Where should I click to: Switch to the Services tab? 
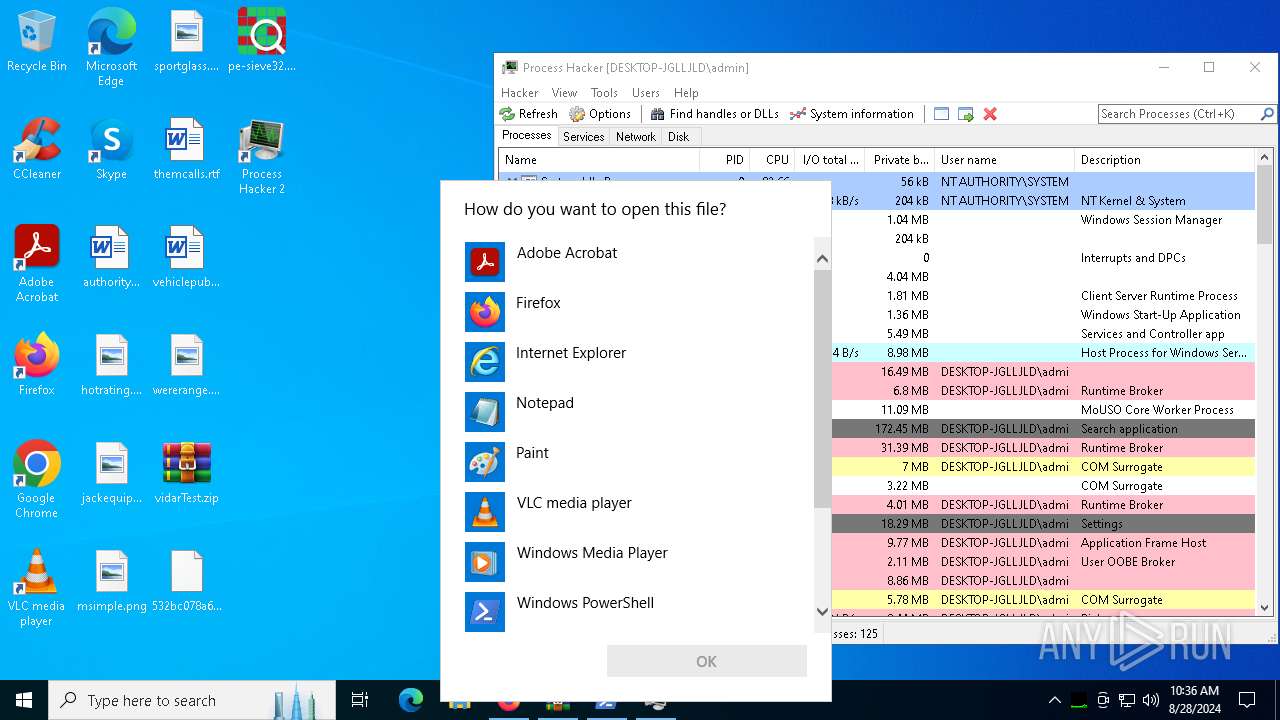point(583,137)
